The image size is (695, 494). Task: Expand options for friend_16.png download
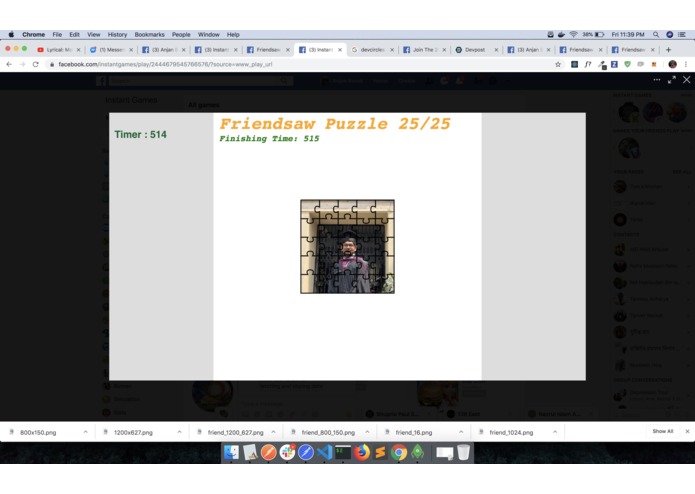pos(461,432)
